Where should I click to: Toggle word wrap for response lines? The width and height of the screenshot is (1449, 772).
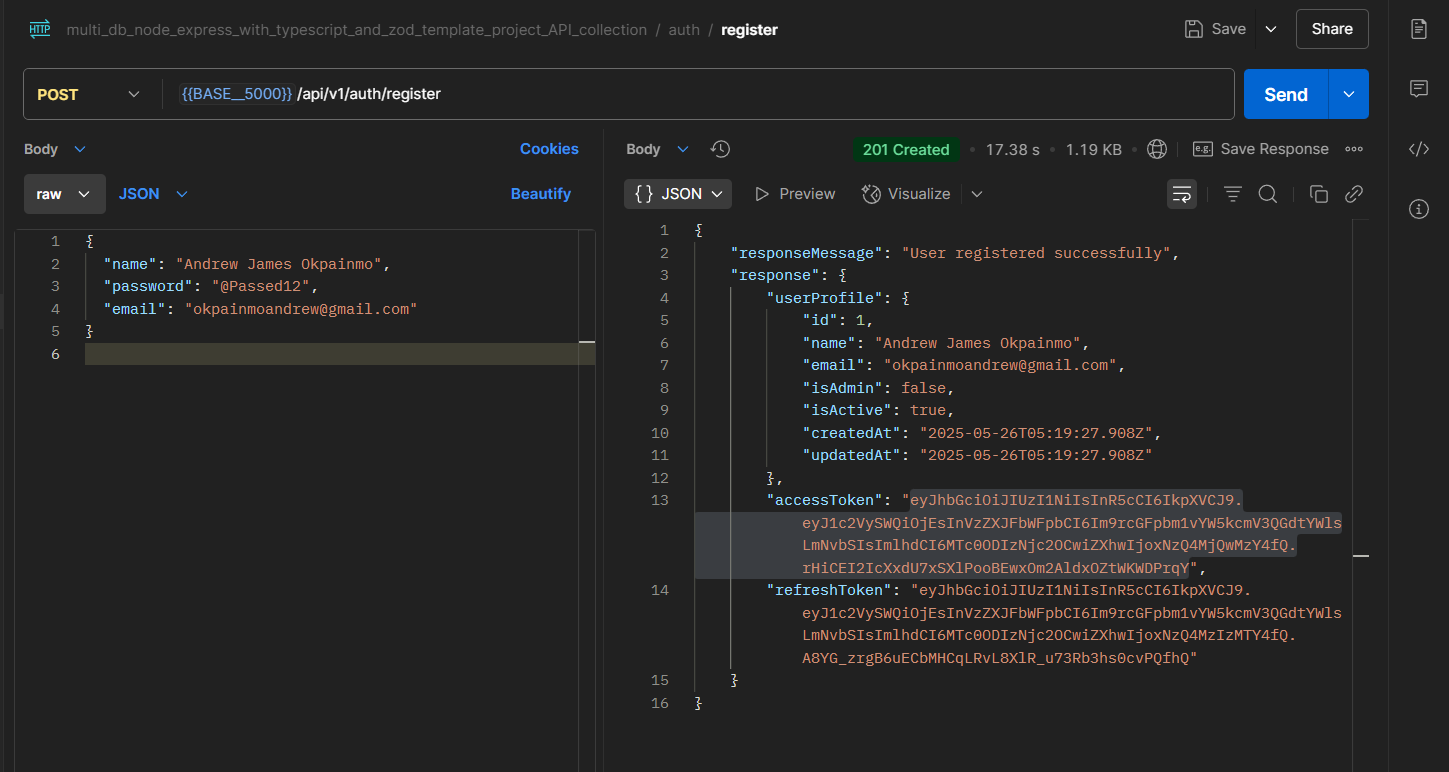pos(1182,194)
